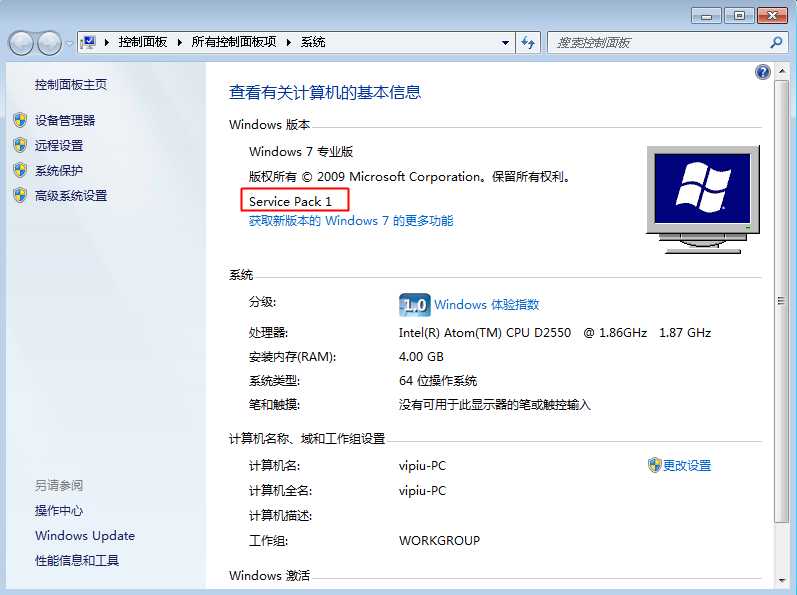Open help via blue question mark icon
The image size is (797, 595).
(762, 72)
